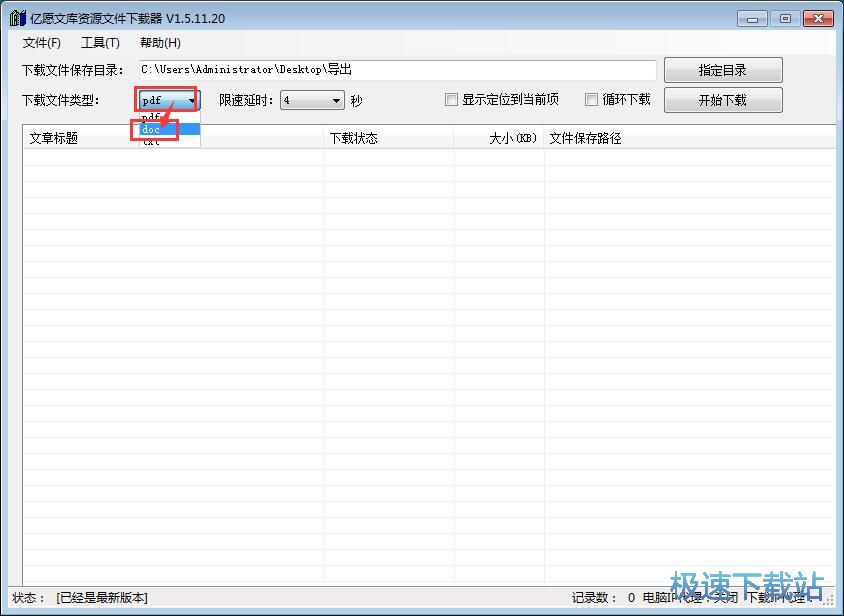The width and height of the screenshot is (844, 616).
Task: Minimize the downloader window
Action: pyautogui.click(x=752, y=19)
